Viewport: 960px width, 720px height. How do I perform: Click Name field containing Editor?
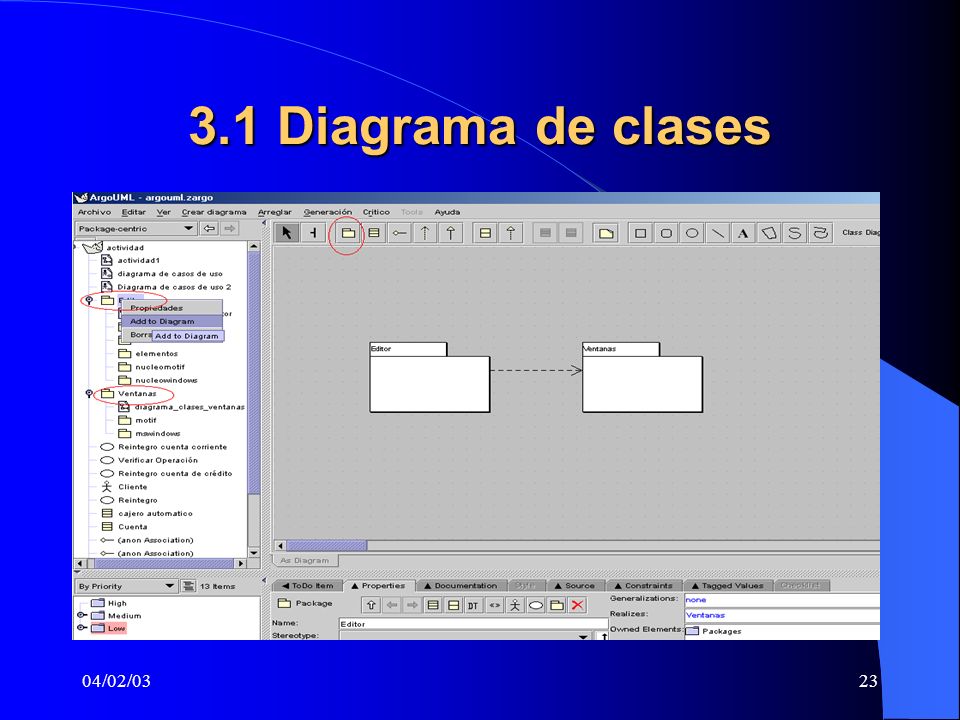(x=473, y=624)
